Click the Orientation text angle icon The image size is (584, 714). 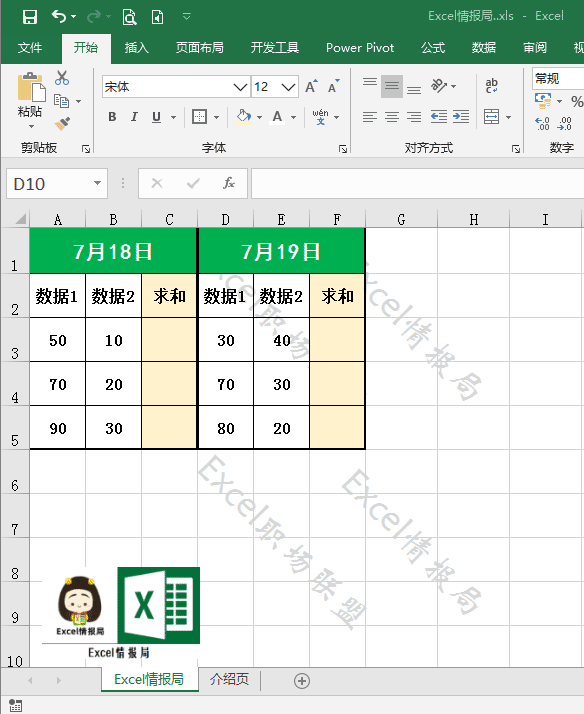(x=439, y=85)
